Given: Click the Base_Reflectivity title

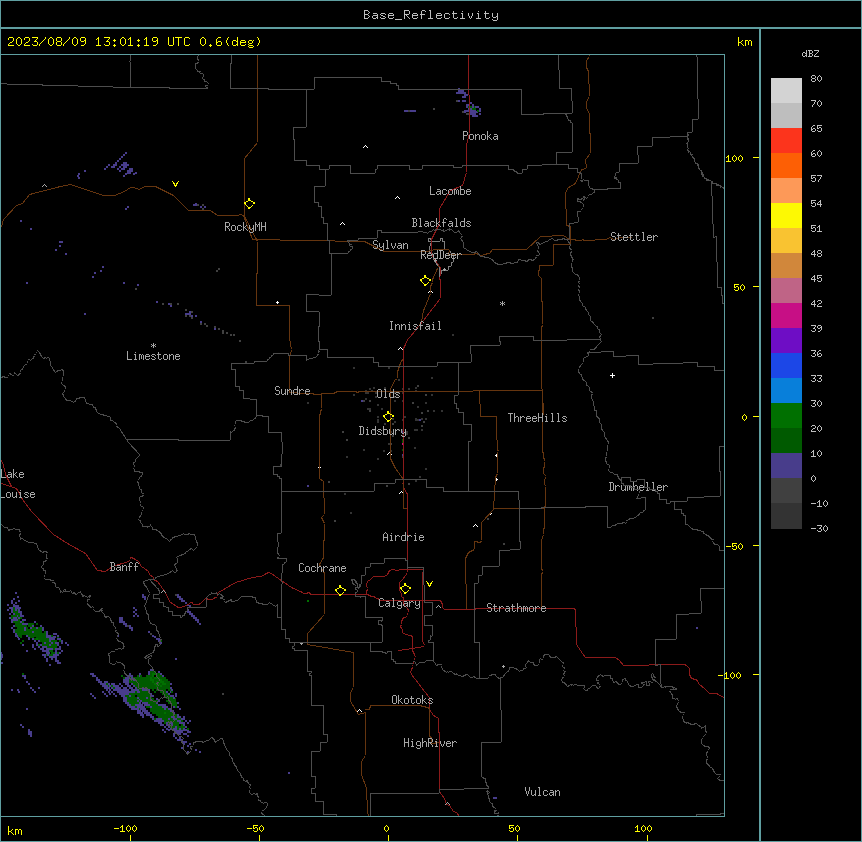Looking at the screenshot, I should pos(431,15).
